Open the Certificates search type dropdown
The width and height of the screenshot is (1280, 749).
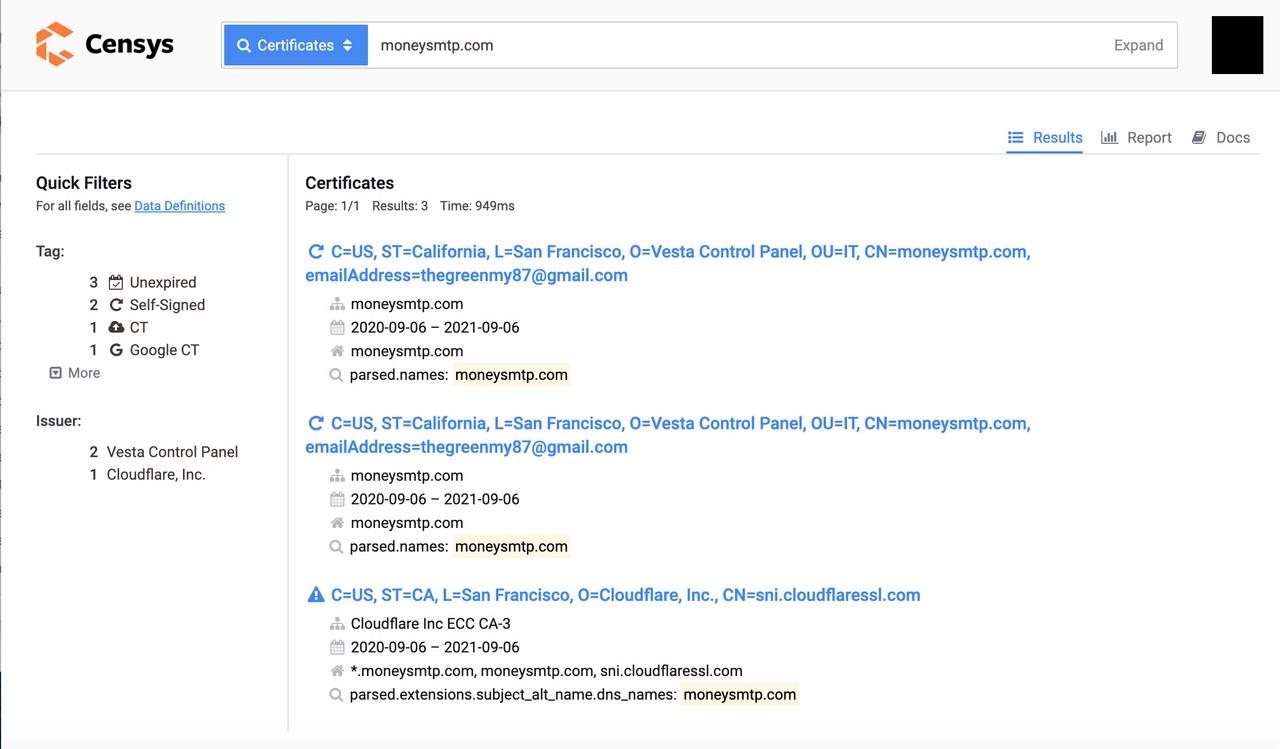point(296,45)
